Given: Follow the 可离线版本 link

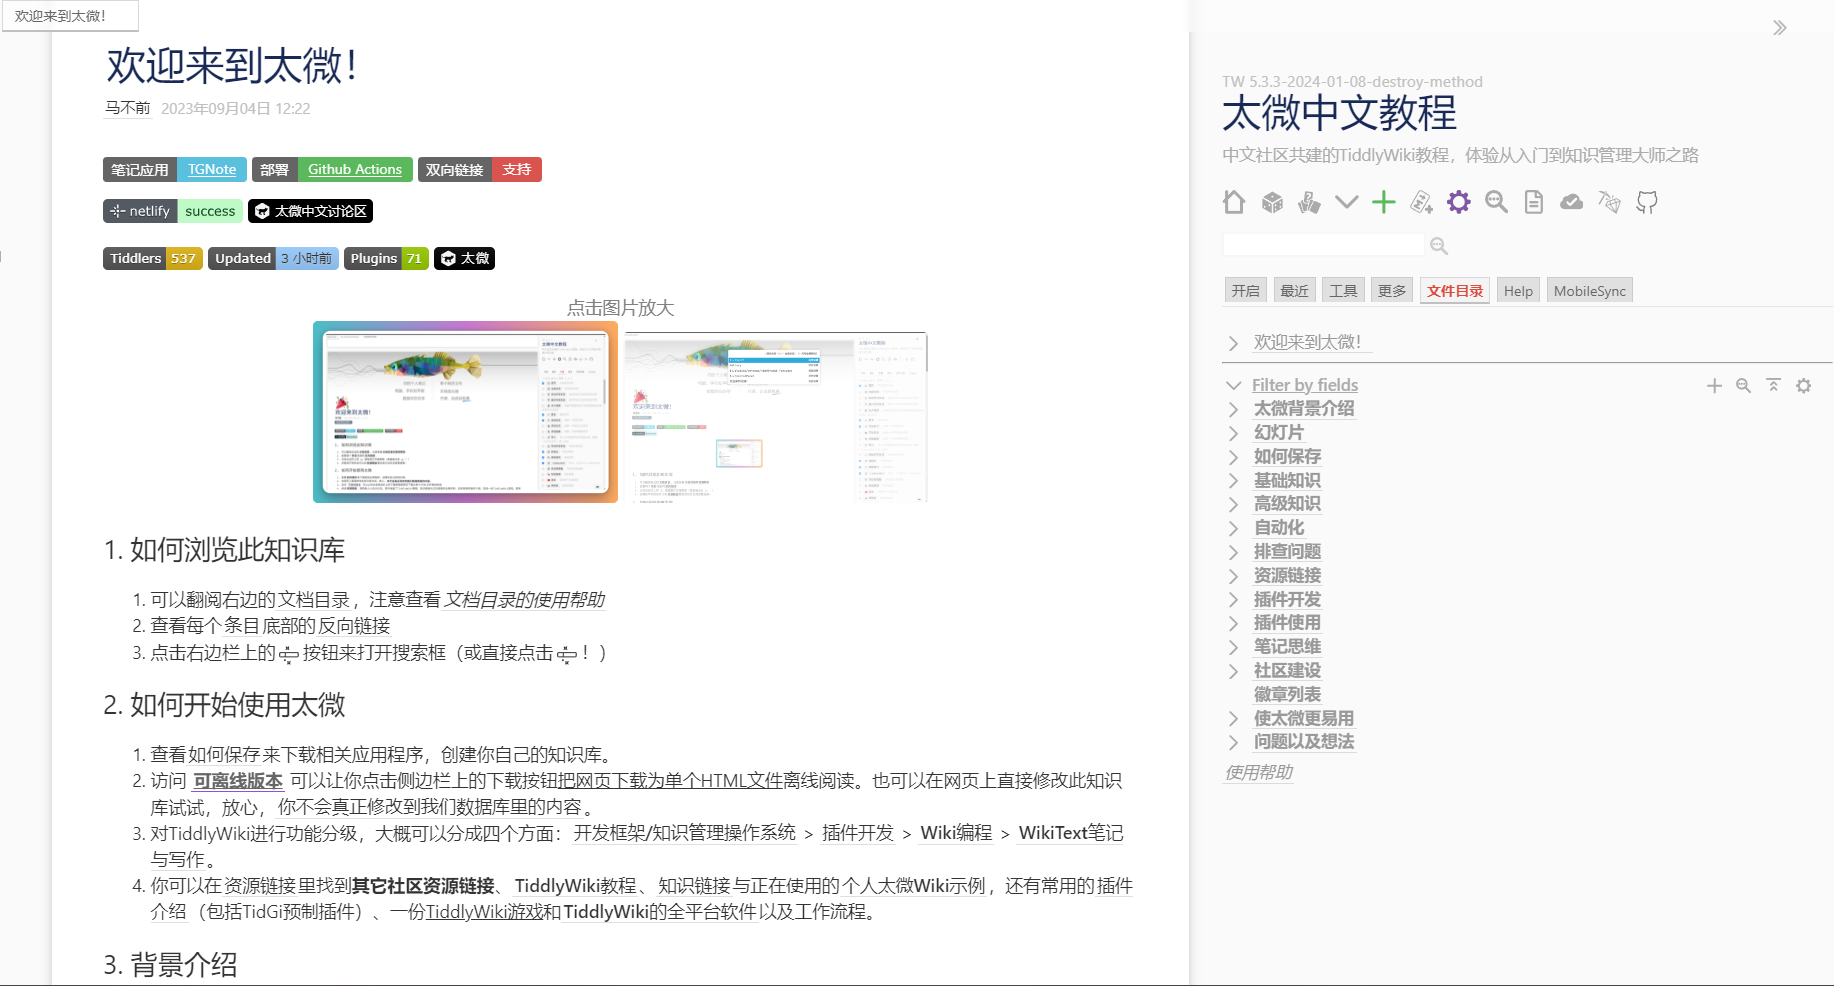Looking at the screenshot, I should (238, 781).
